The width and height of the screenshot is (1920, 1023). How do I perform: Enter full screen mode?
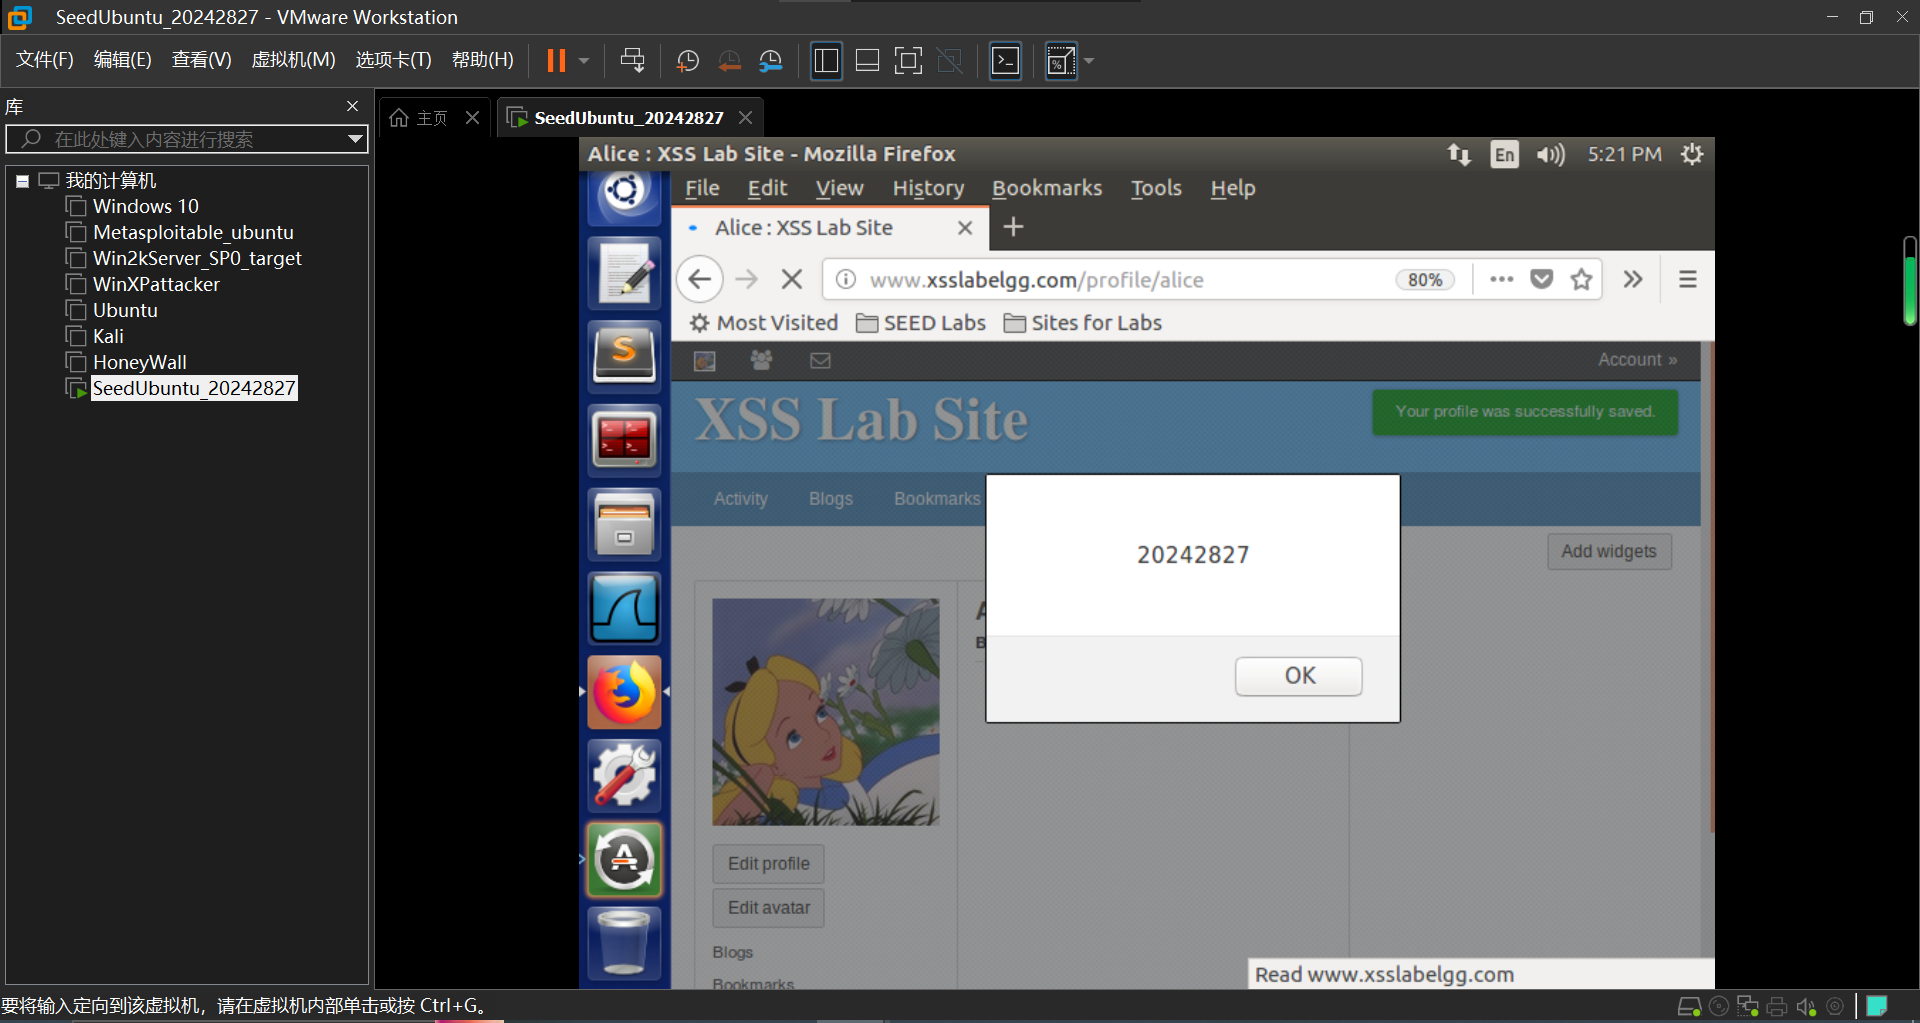[x=908, y=61]
